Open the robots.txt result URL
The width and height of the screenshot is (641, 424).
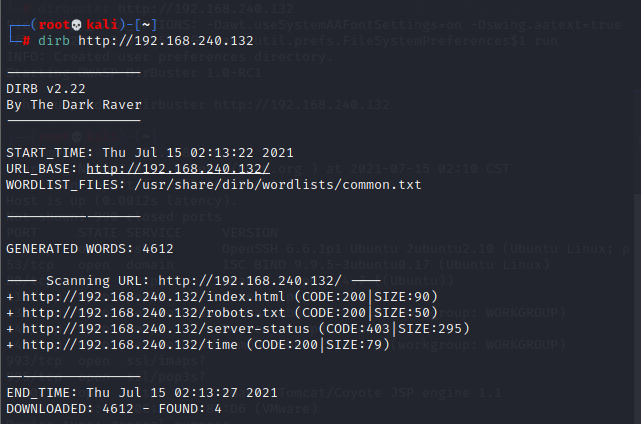click(153, 312)
